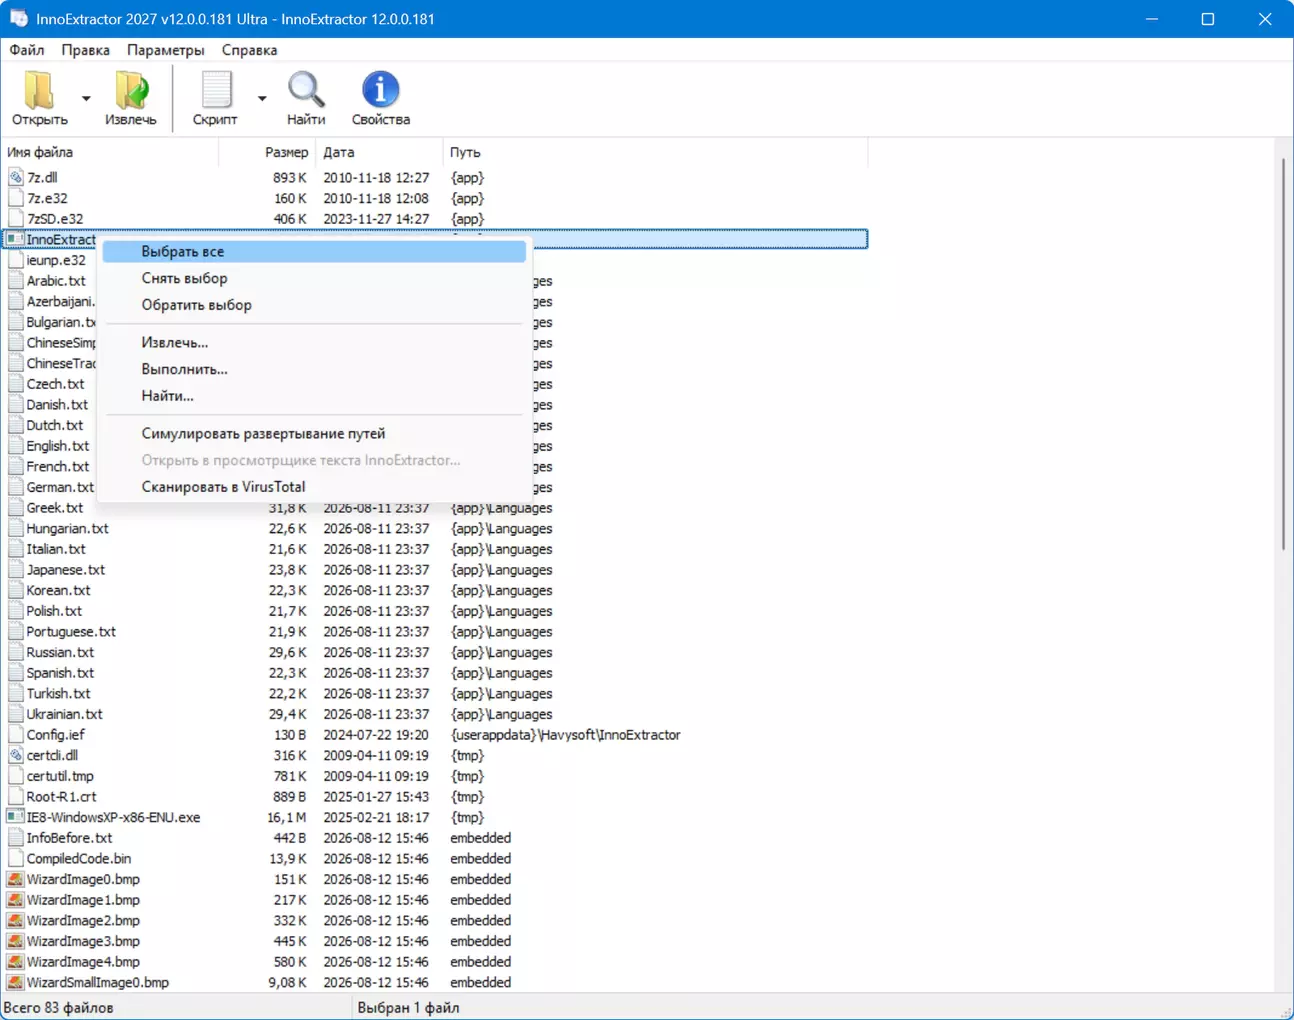1294x1020 pixels.
Task: Click the Greek.txt file icon
Action: [15, 508]
